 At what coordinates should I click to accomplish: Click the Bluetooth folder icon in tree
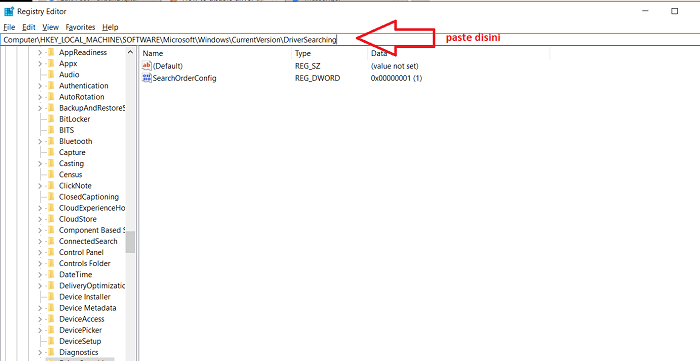point(51,141)
